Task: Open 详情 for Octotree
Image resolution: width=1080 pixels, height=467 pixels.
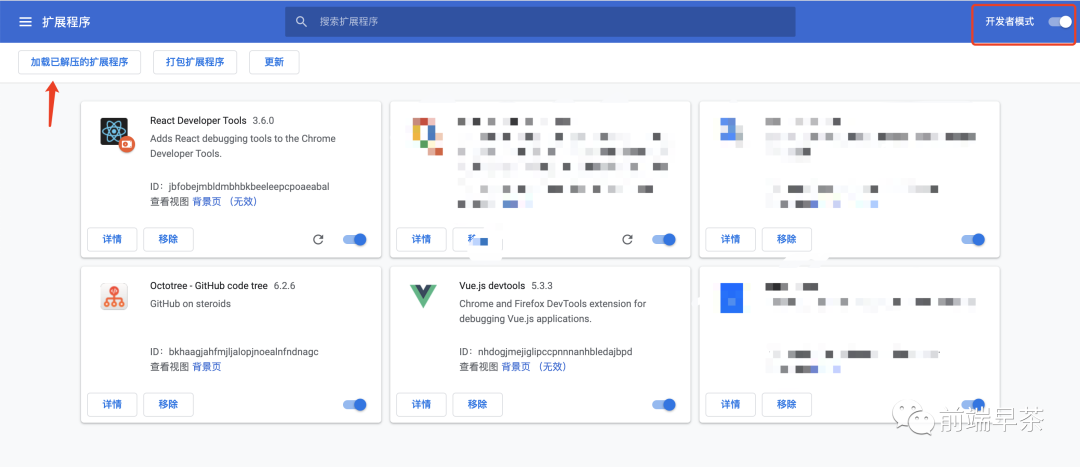Action: click(112, 405)
